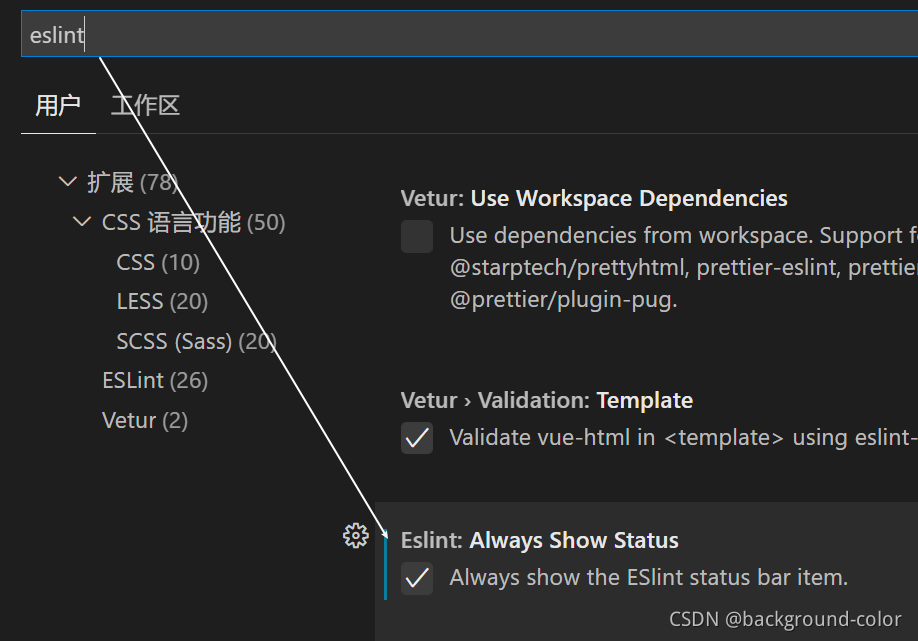This screenshot has width=918, height=641.
Task: Collapse the CSS 语言功能 group
Action: coord(81,221)
